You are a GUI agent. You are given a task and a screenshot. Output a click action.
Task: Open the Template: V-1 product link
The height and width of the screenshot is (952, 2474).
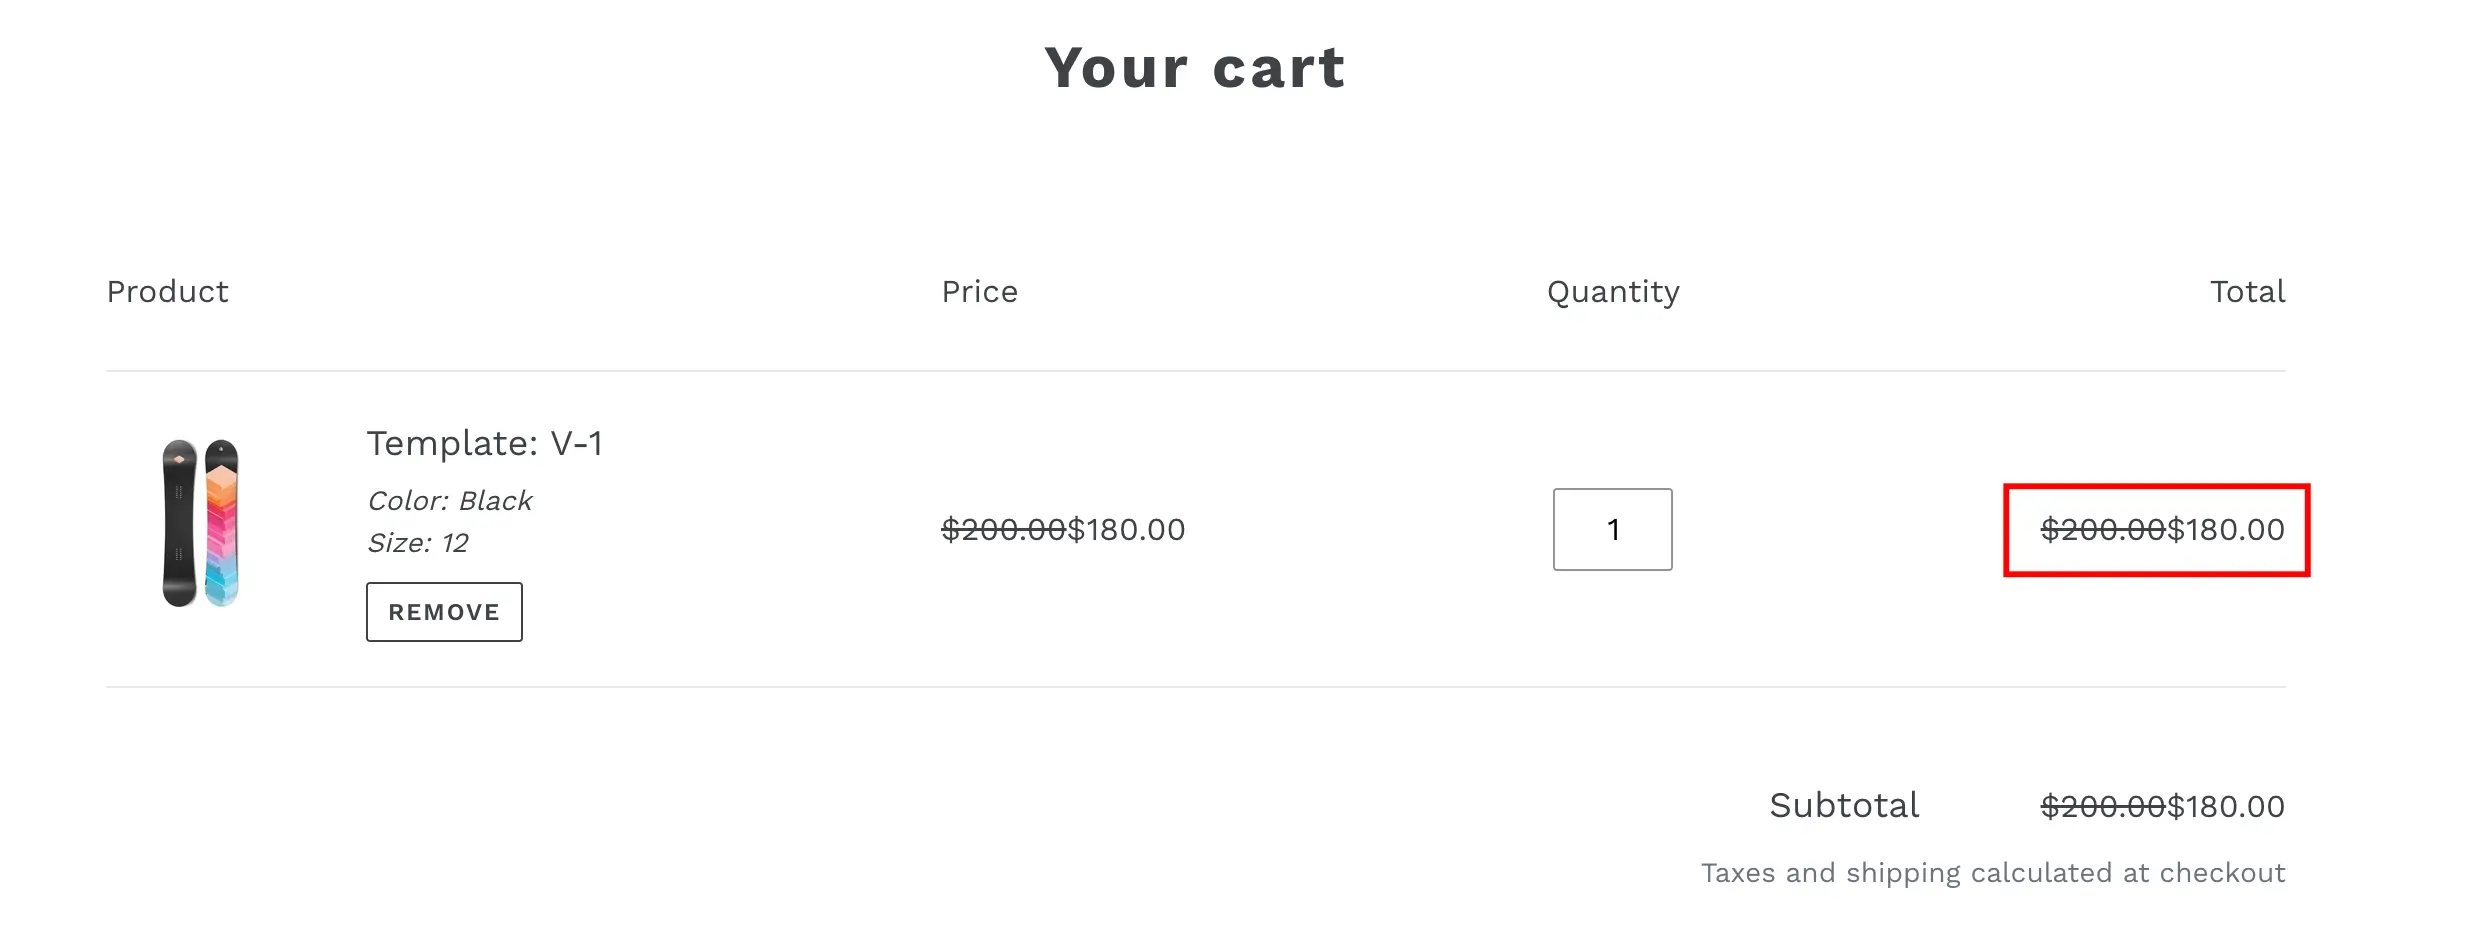[485, 443]
